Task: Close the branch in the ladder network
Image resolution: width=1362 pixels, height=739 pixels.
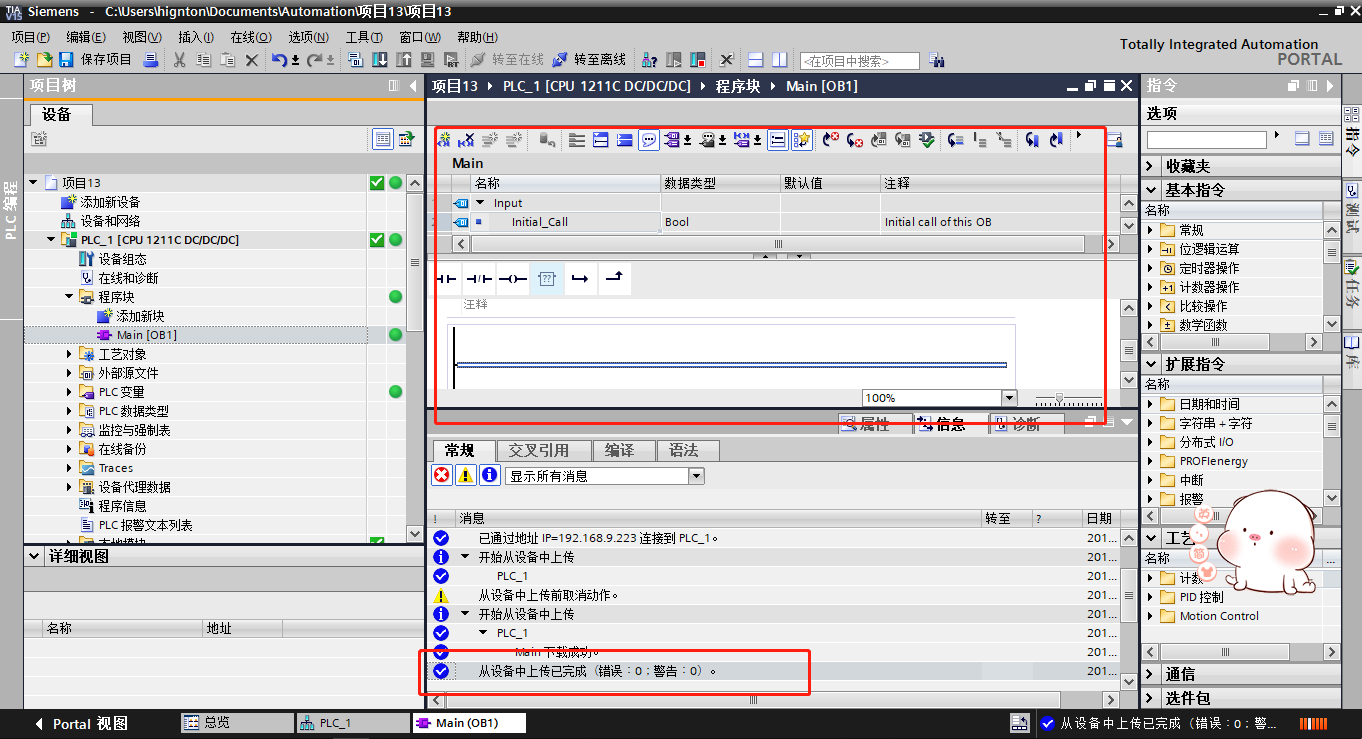Action: click(x=613, y=279)
